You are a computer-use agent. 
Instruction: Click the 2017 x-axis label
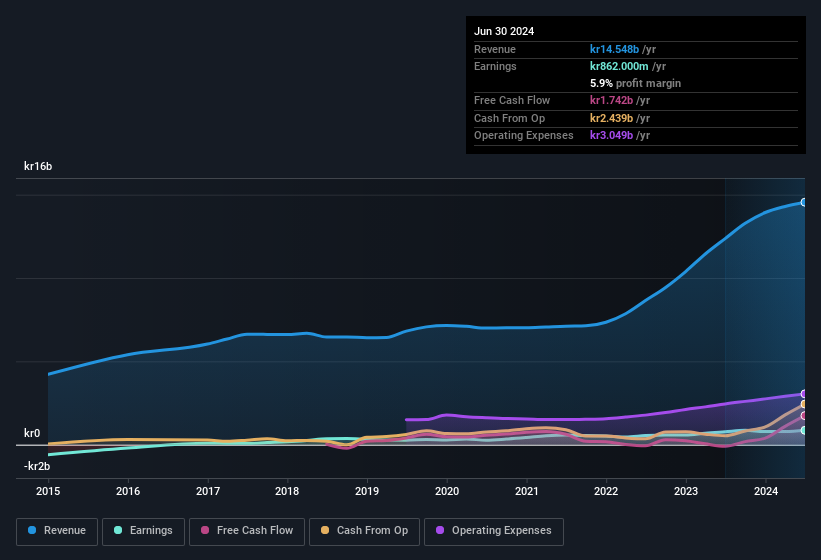click(x=208, y=491)
